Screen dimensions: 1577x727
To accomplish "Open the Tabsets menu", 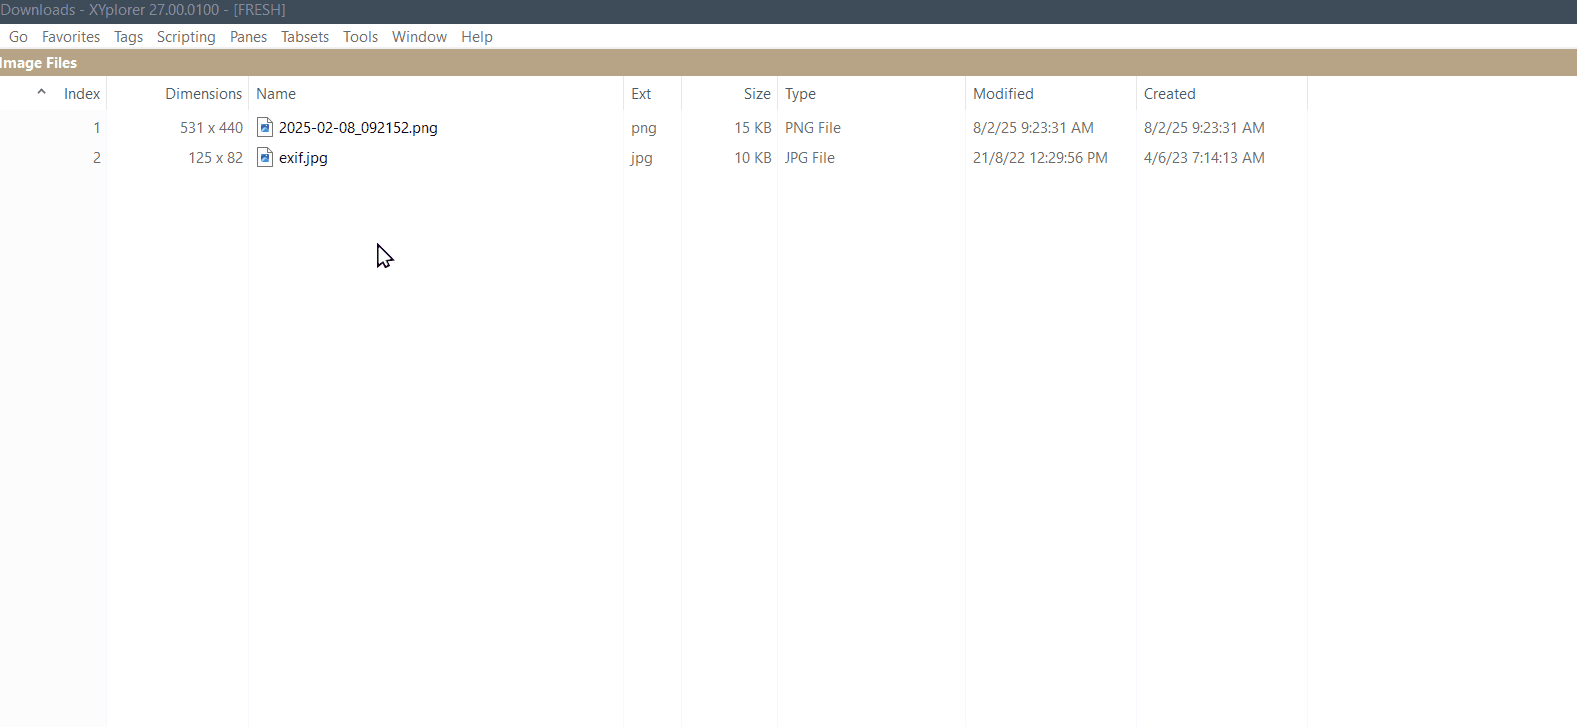I will [305, 37].
